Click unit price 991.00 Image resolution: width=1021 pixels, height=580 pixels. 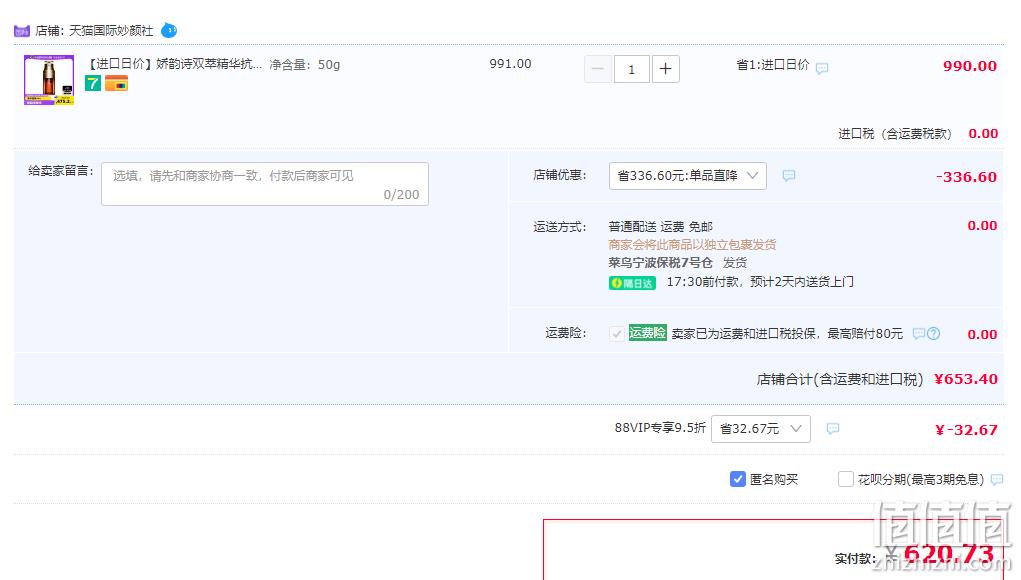510,64
